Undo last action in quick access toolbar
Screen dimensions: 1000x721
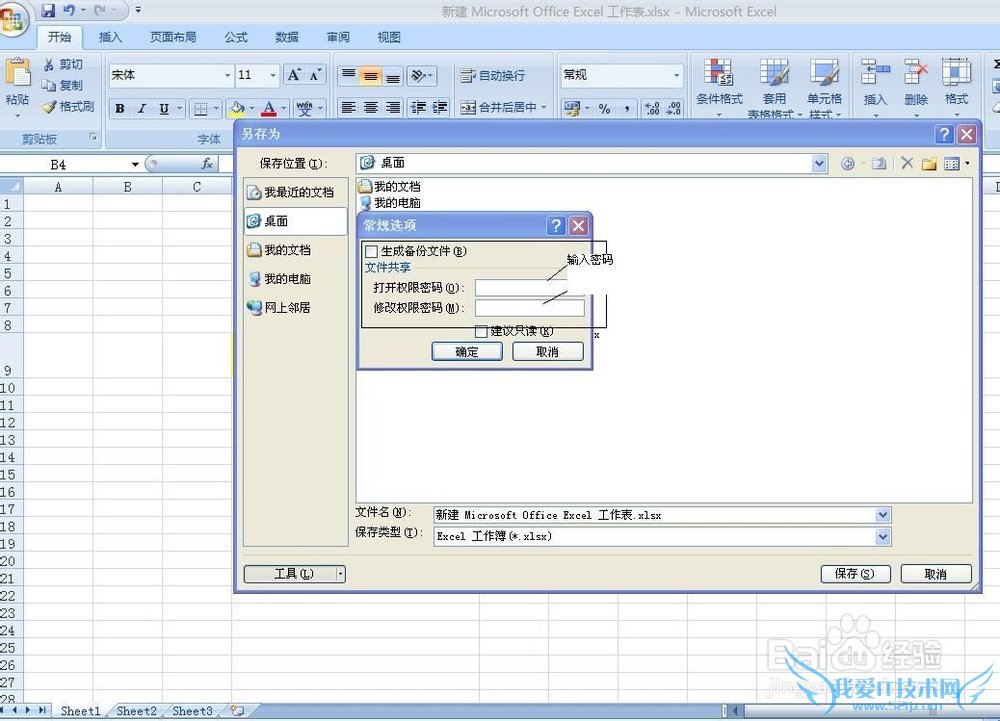69,10
